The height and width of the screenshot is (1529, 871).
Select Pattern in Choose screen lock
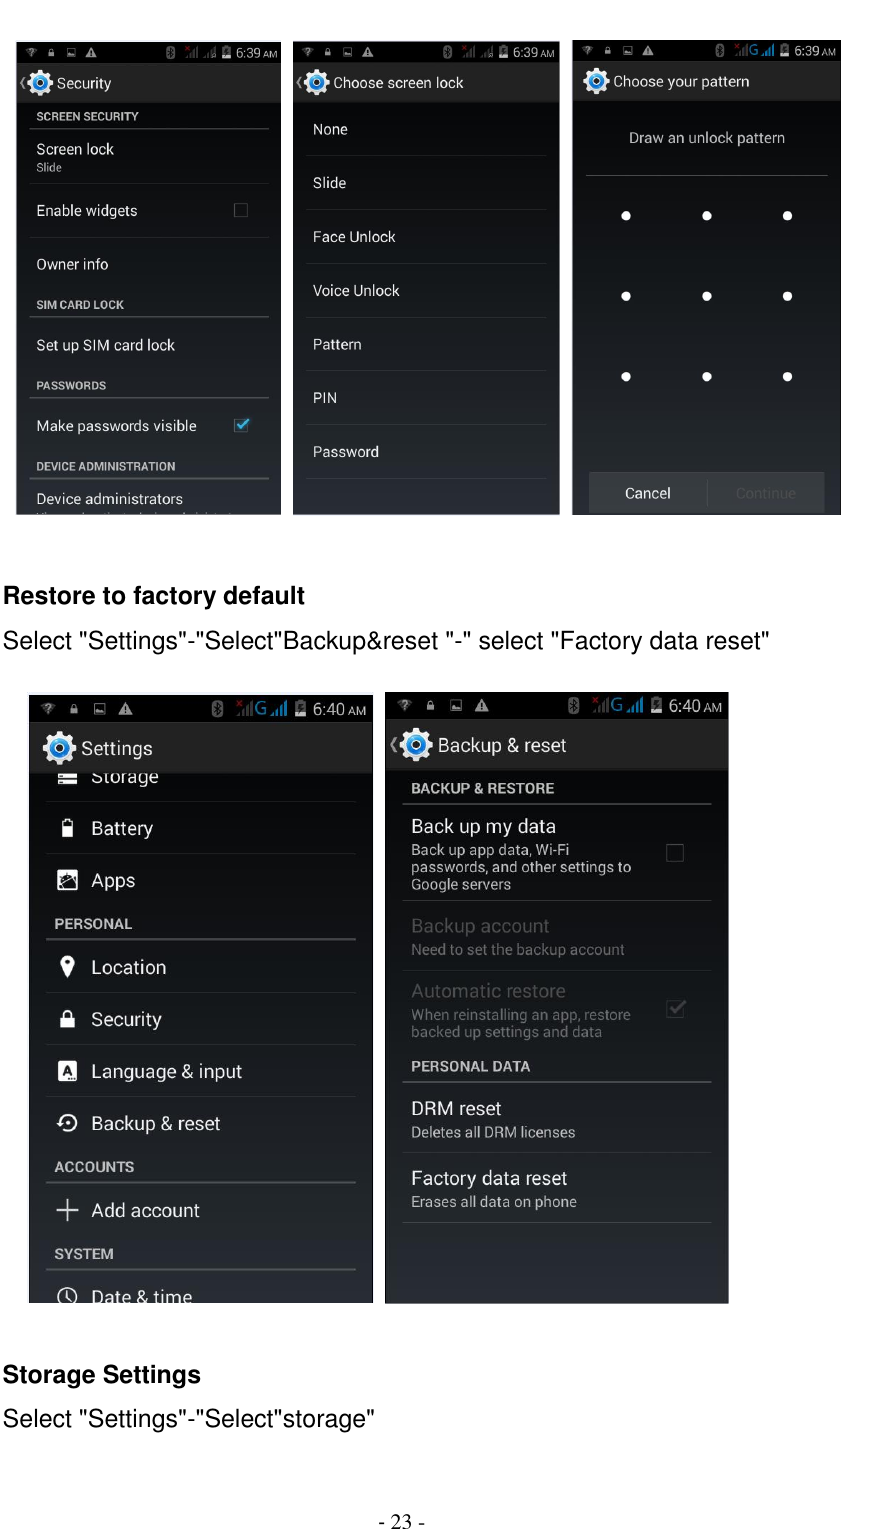337,344
